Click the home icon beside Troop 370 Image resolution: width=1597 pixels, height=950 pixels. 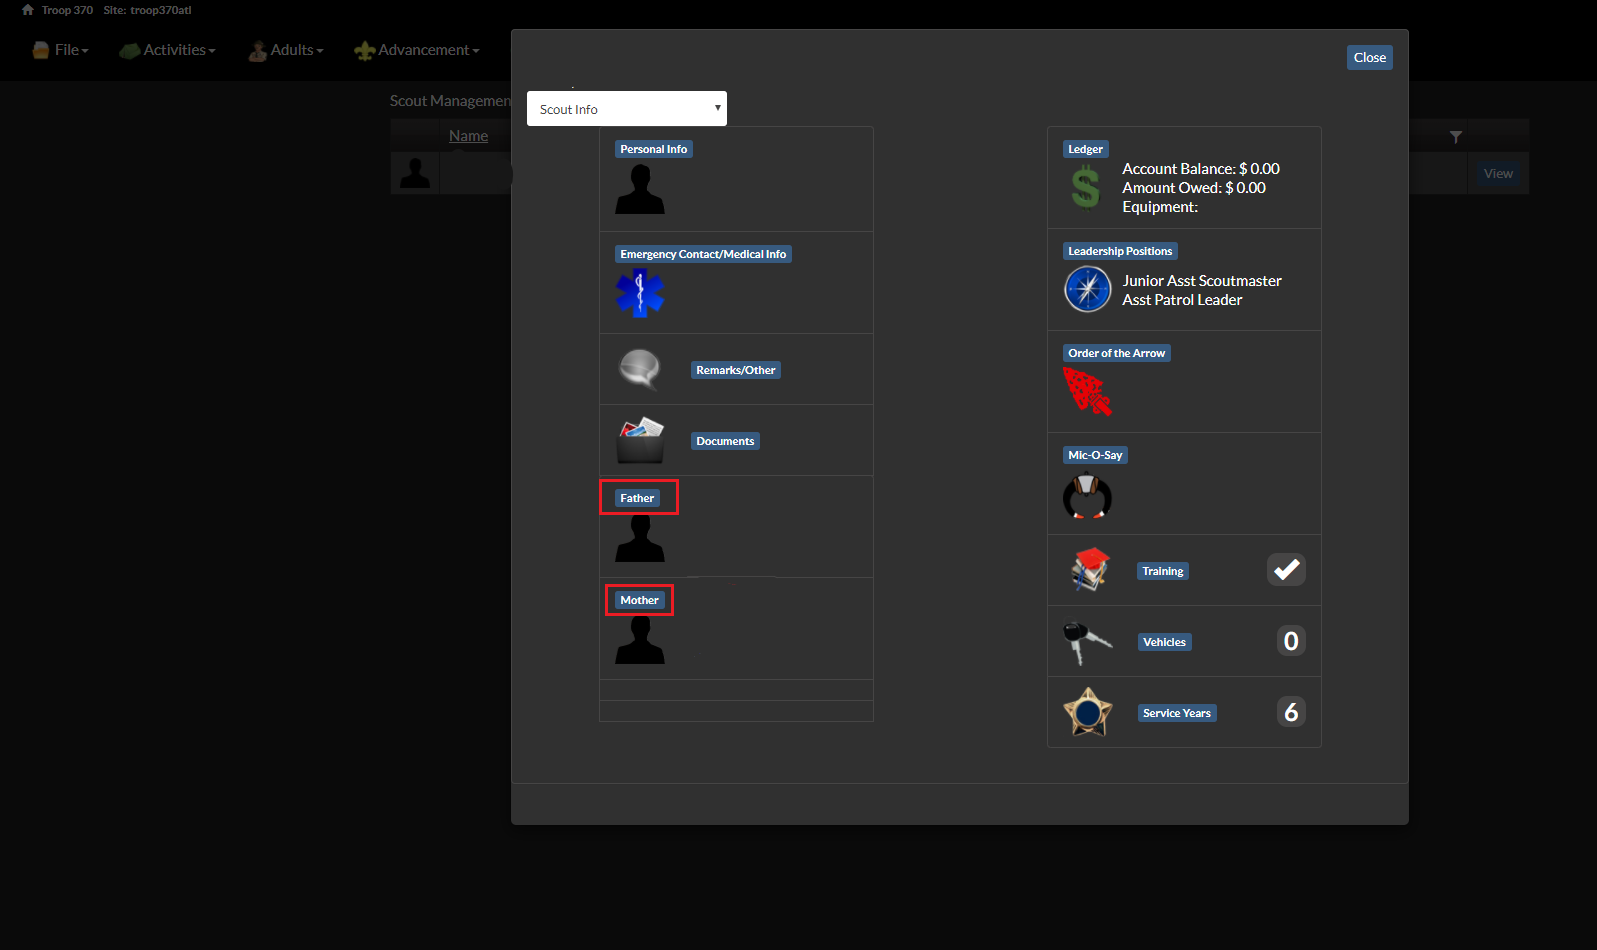tap(28, 10)
